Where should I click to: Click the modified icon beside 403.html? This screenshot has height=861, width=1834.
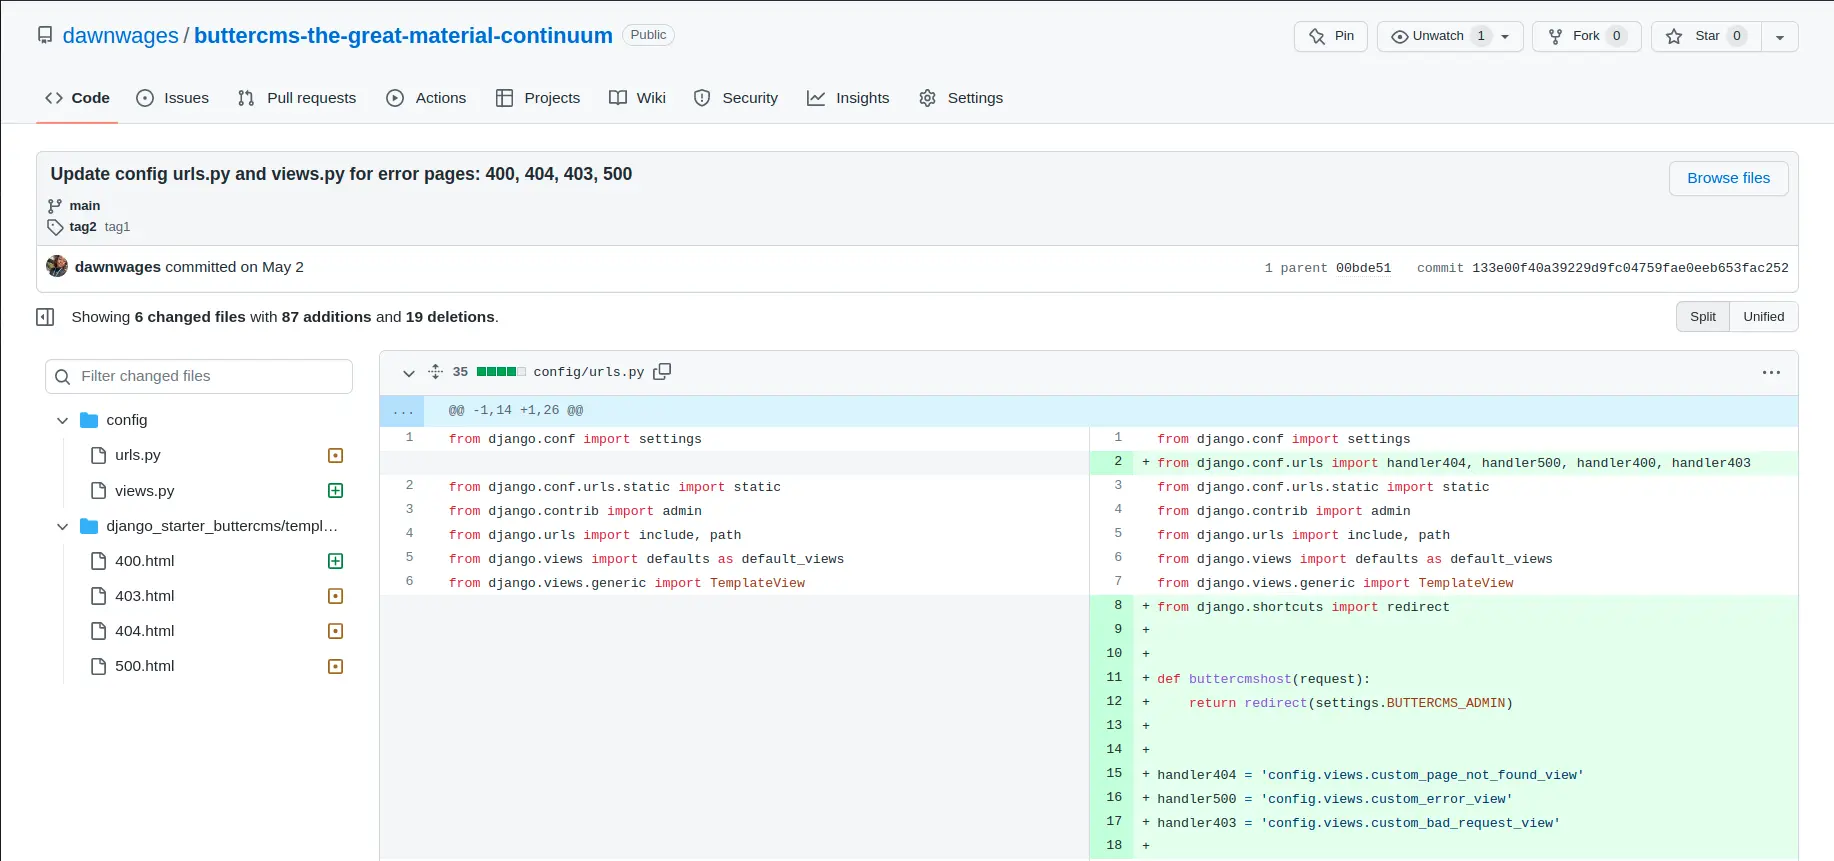[336, 596]
